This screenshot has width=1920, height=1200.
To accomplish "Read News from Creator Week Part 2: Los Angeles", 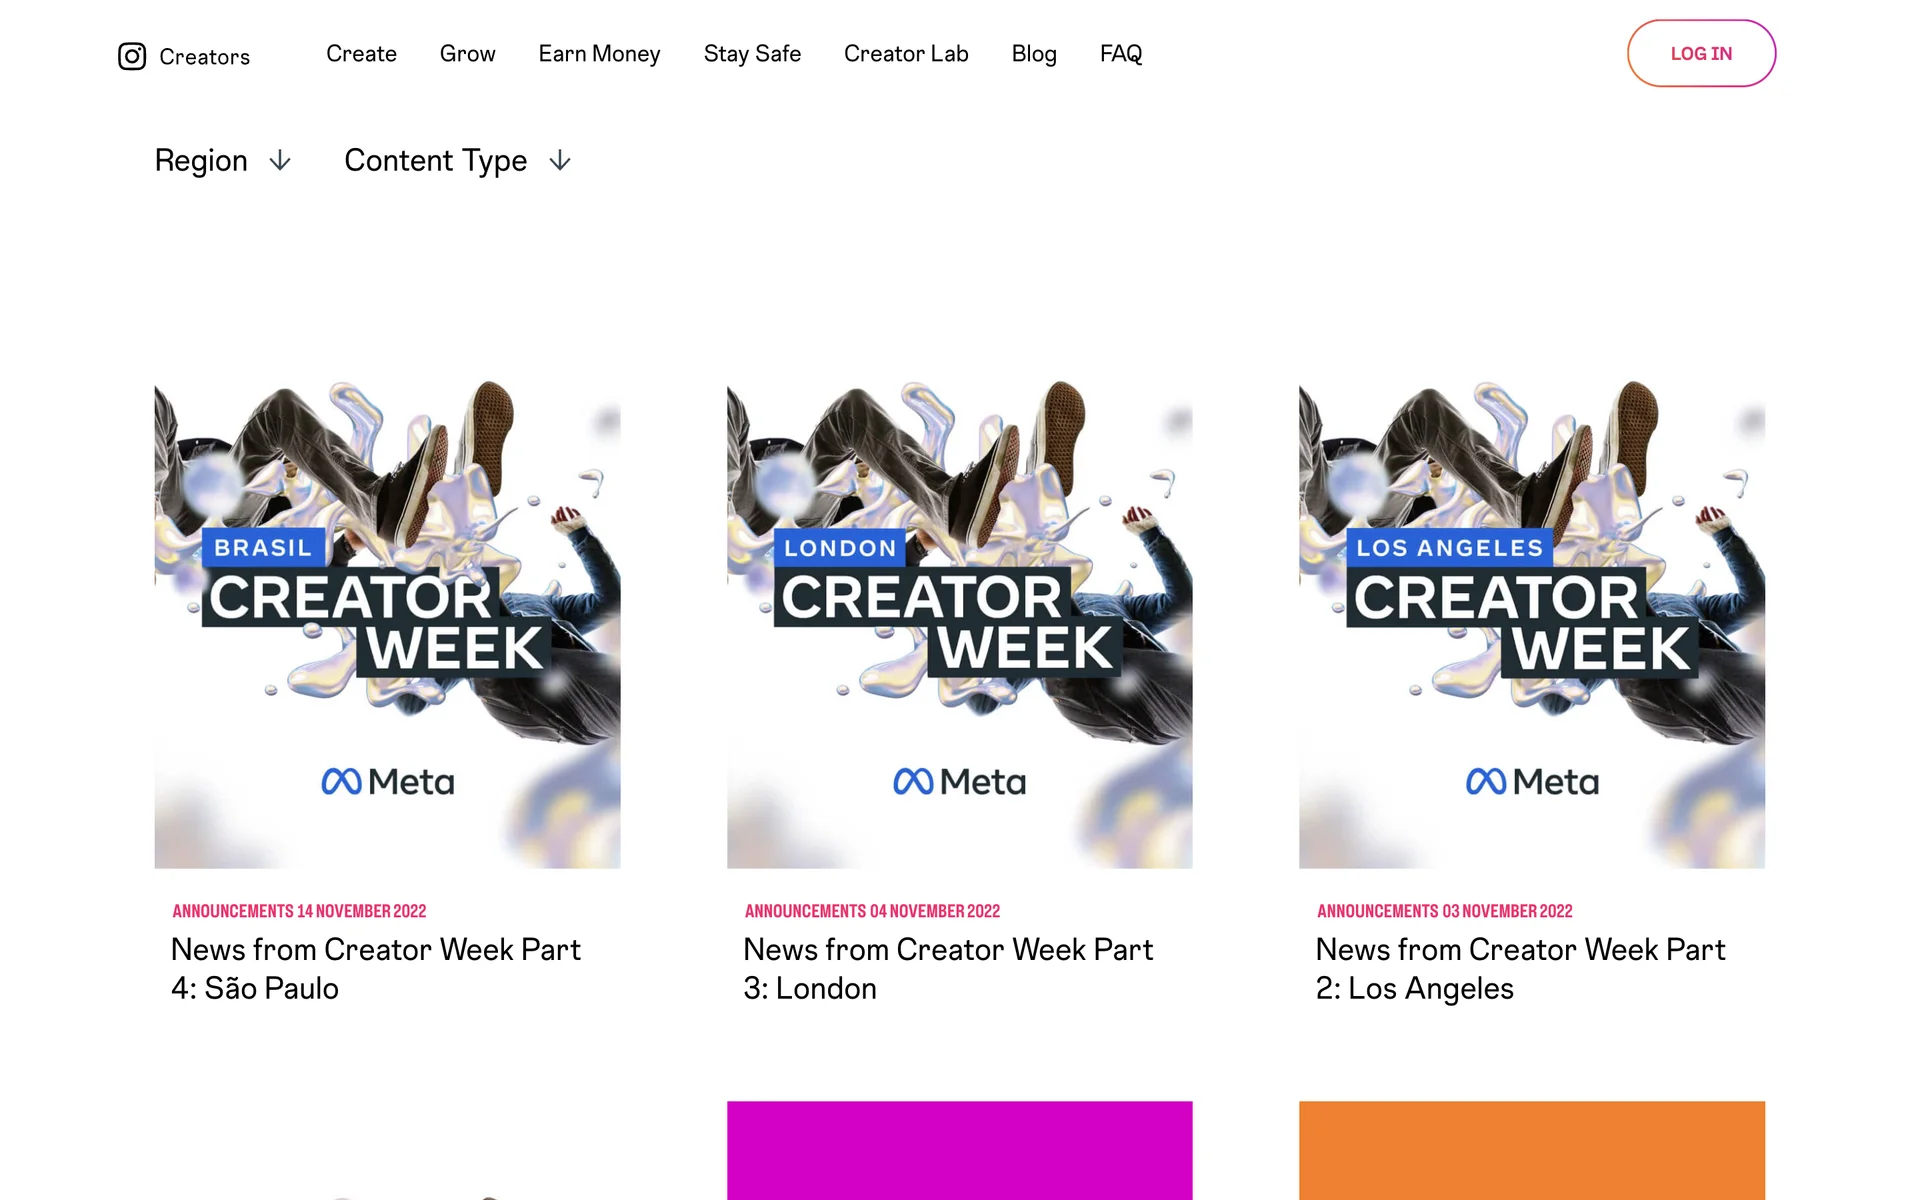I will click(x=1520, y=969).
